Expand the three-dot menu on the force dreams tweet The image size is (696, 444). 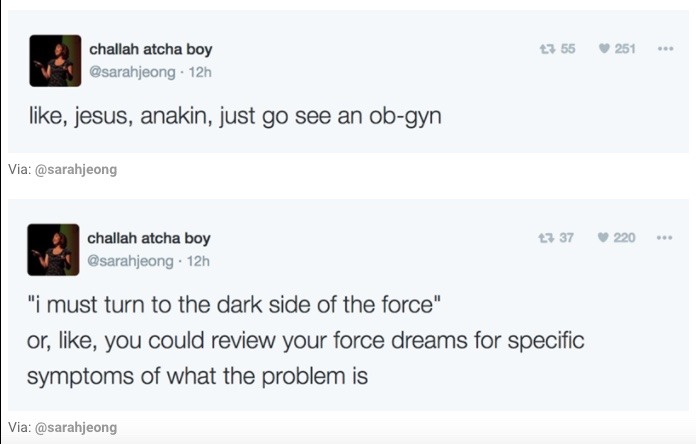(x=665, y=237)
